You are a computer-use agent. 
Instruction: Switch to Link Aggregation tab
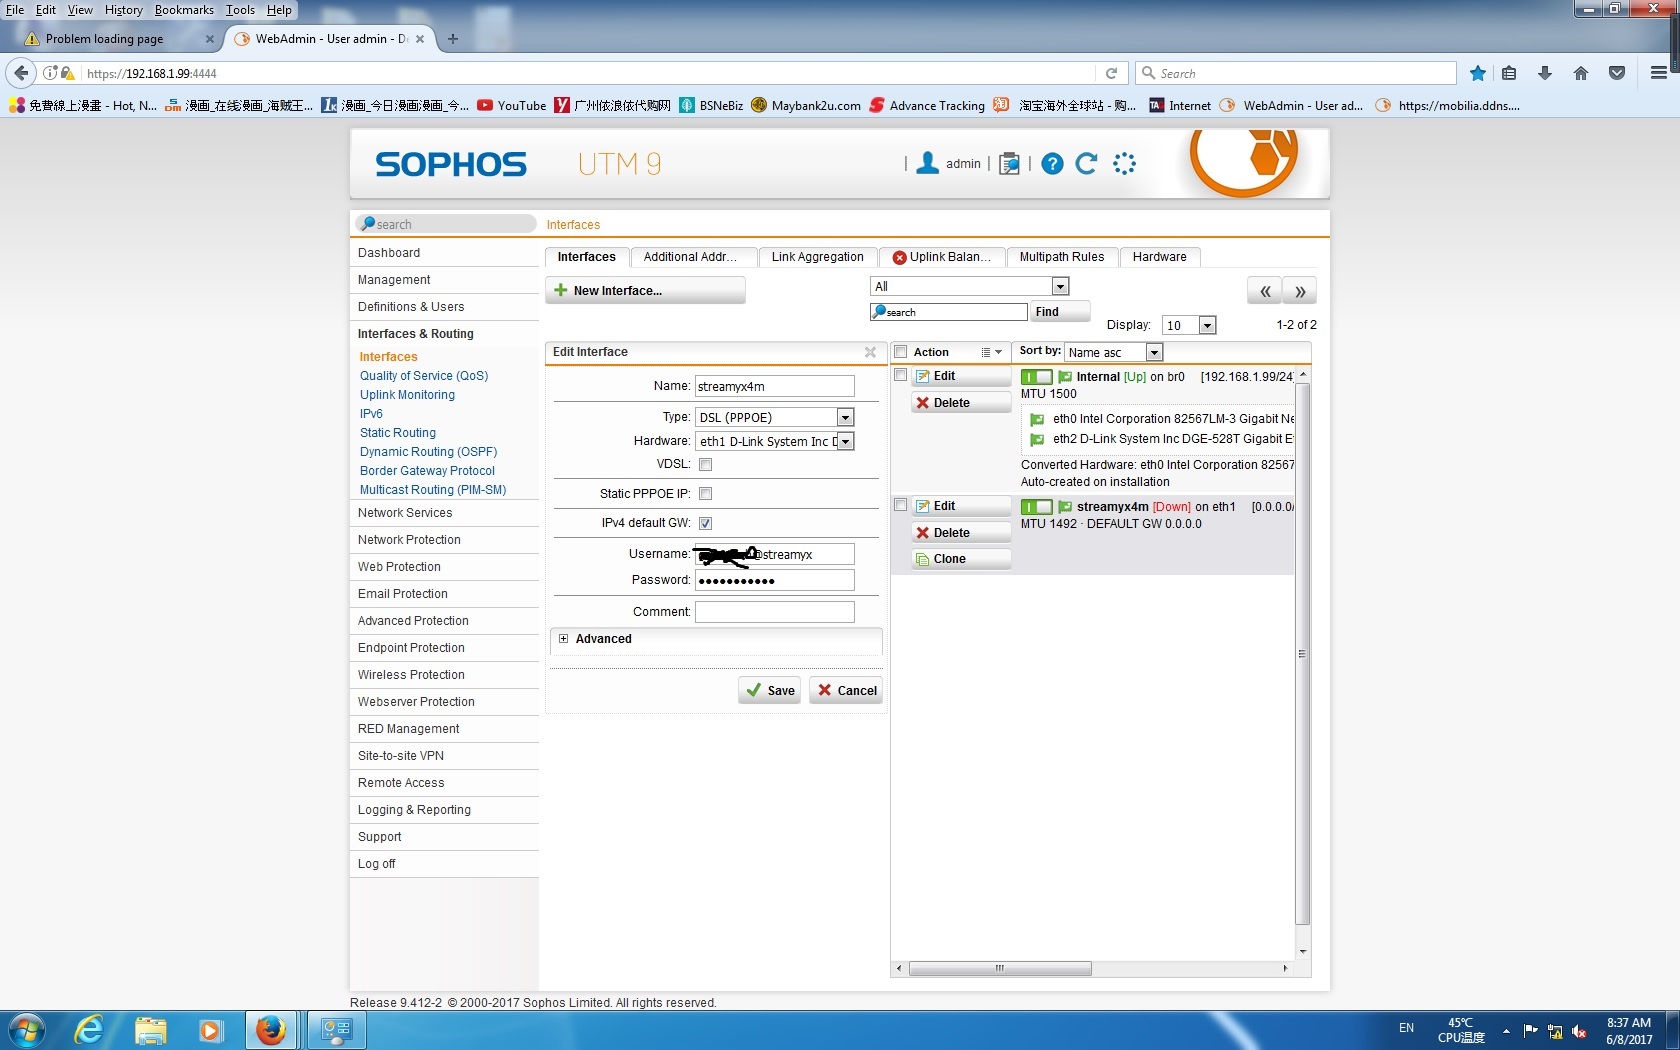[817, 257]
